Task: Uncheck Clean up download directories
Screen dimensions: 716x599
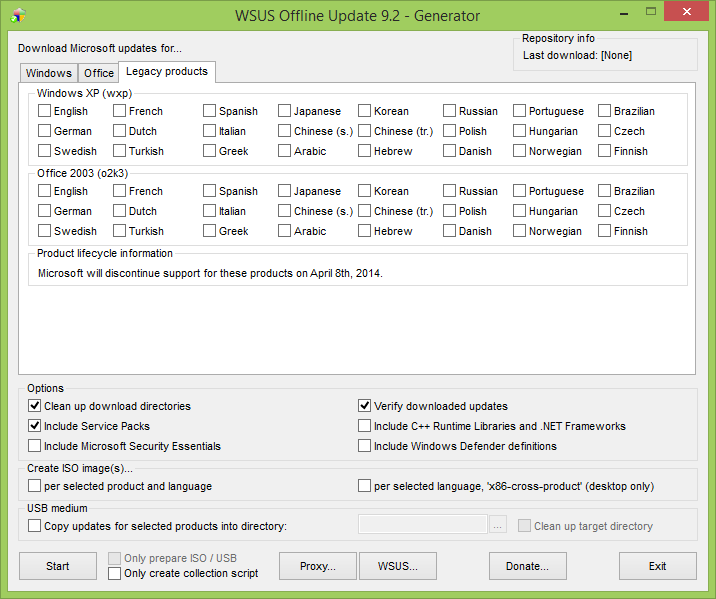Action: pyautogui.click(x=36, y=406)
